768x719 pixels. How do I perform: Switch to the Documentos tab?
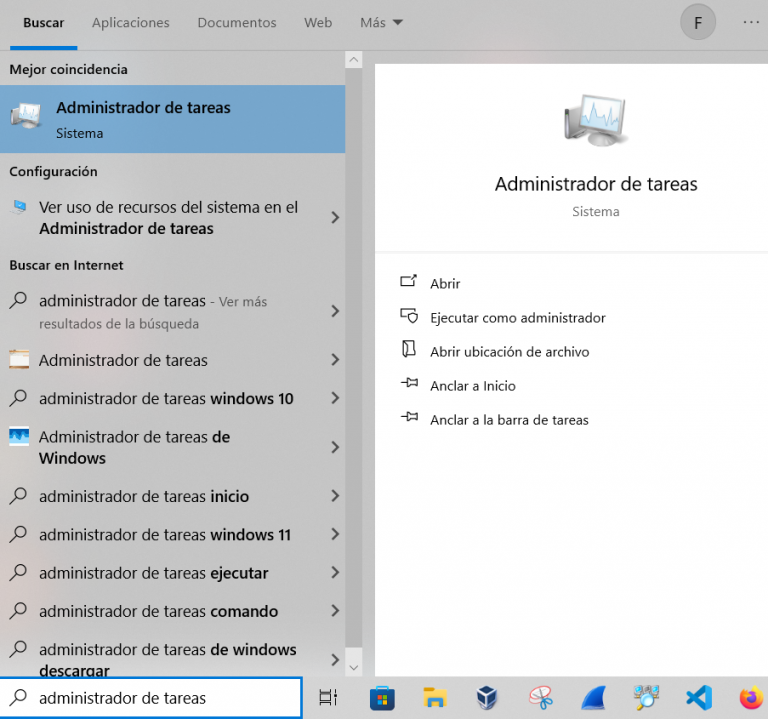(x=236, y=22)
